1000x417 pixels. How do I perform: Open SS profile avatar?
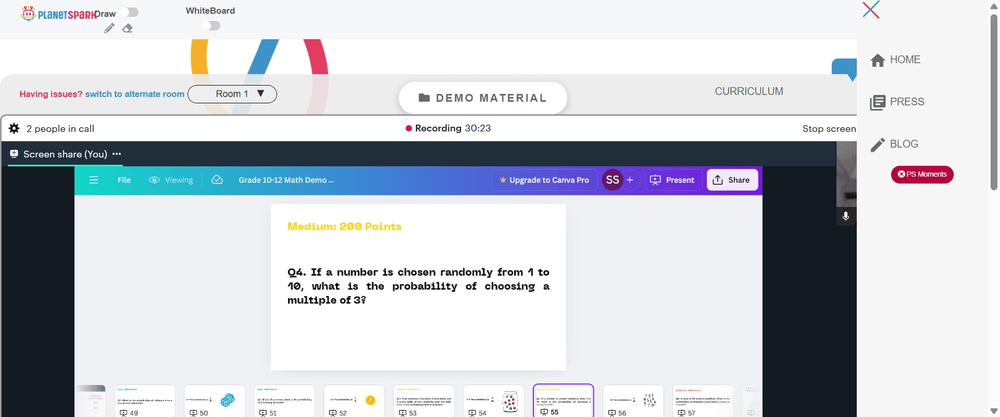click(612, 180)
